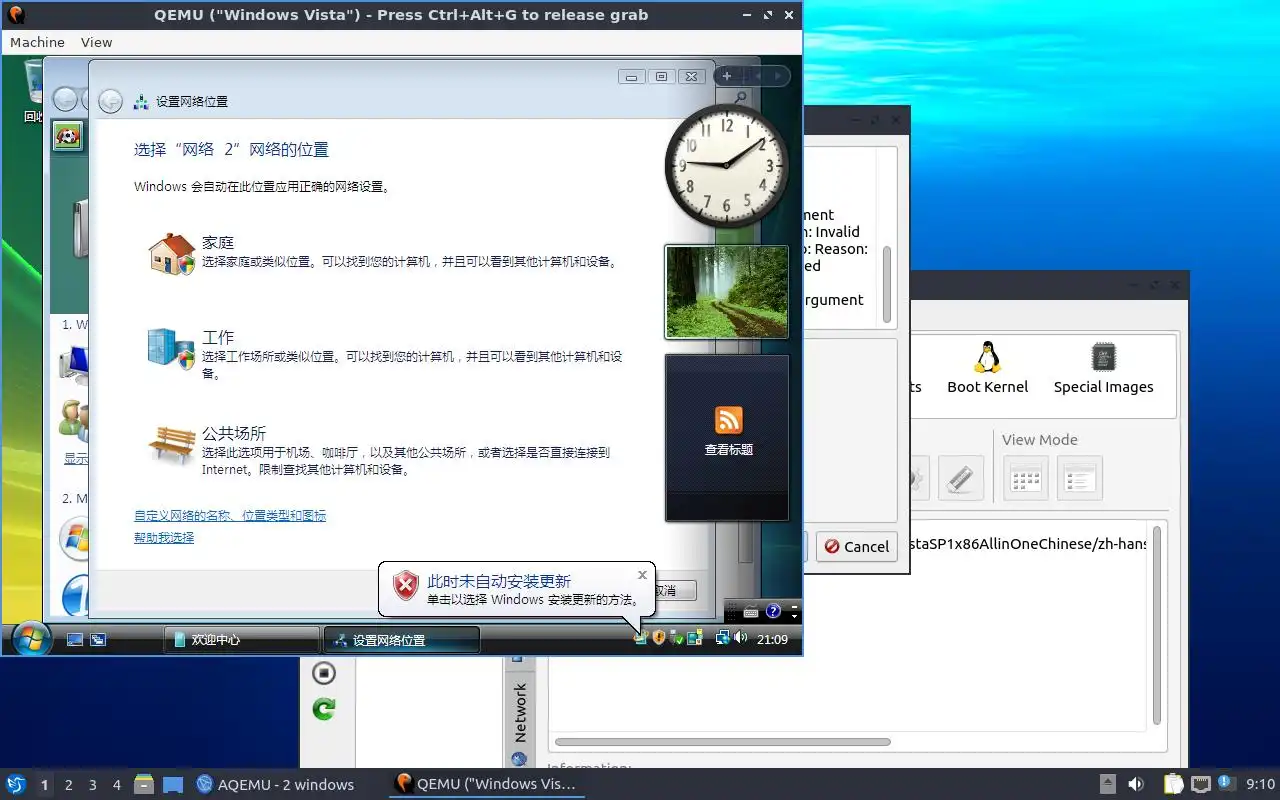Image resolution: width=1280 pixels, height=800 pixels.
Task: Open the Machine menu in QEMU
Action: [x=37, y=42]
